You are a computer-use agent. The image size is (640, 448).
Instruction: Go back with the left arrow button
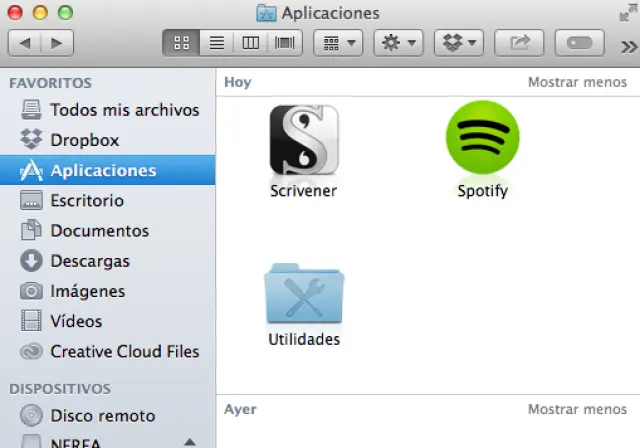[x=25, y=43]
